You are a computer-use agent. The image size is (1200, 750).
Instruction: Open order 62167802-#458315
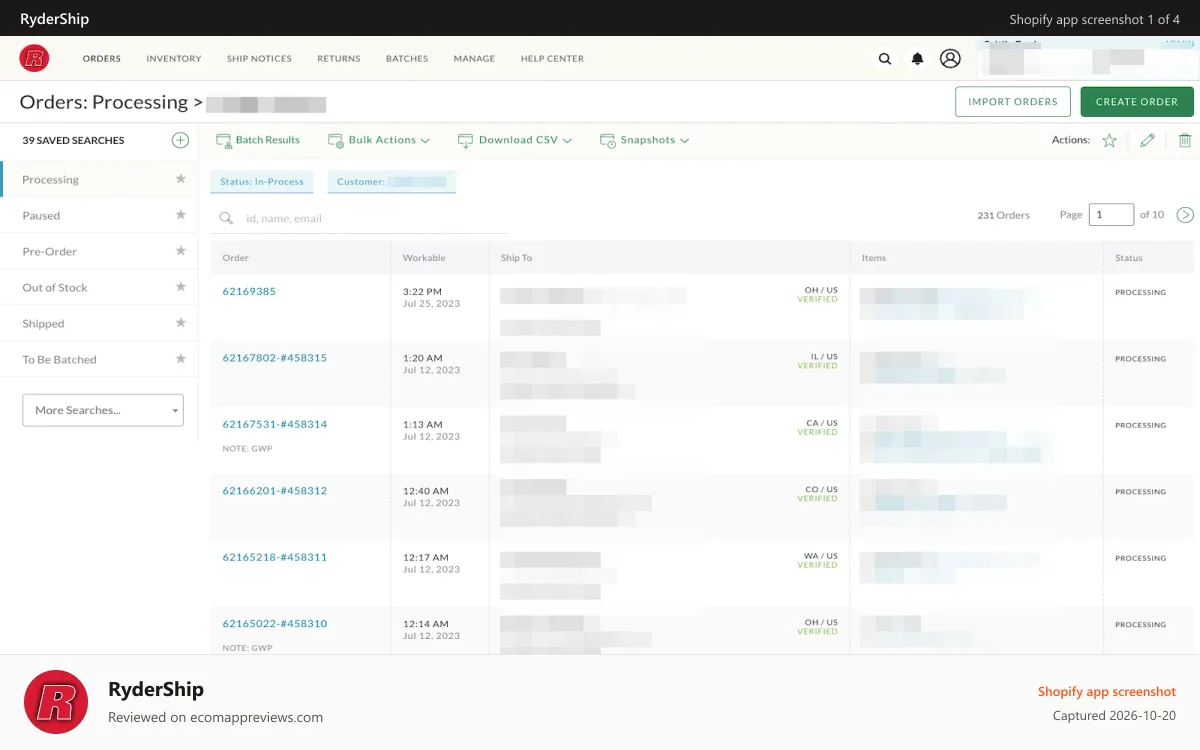pyautogui.click(x=275, y=358)
